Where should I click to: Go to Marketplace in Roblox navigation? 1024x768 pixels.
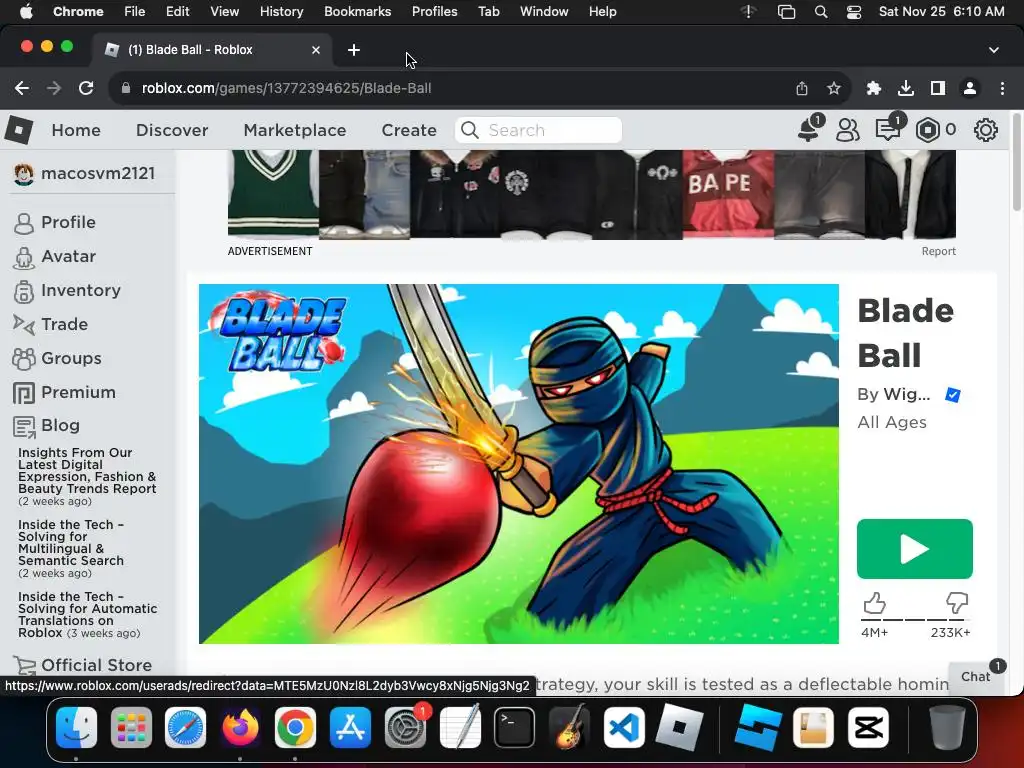[295, 130]
